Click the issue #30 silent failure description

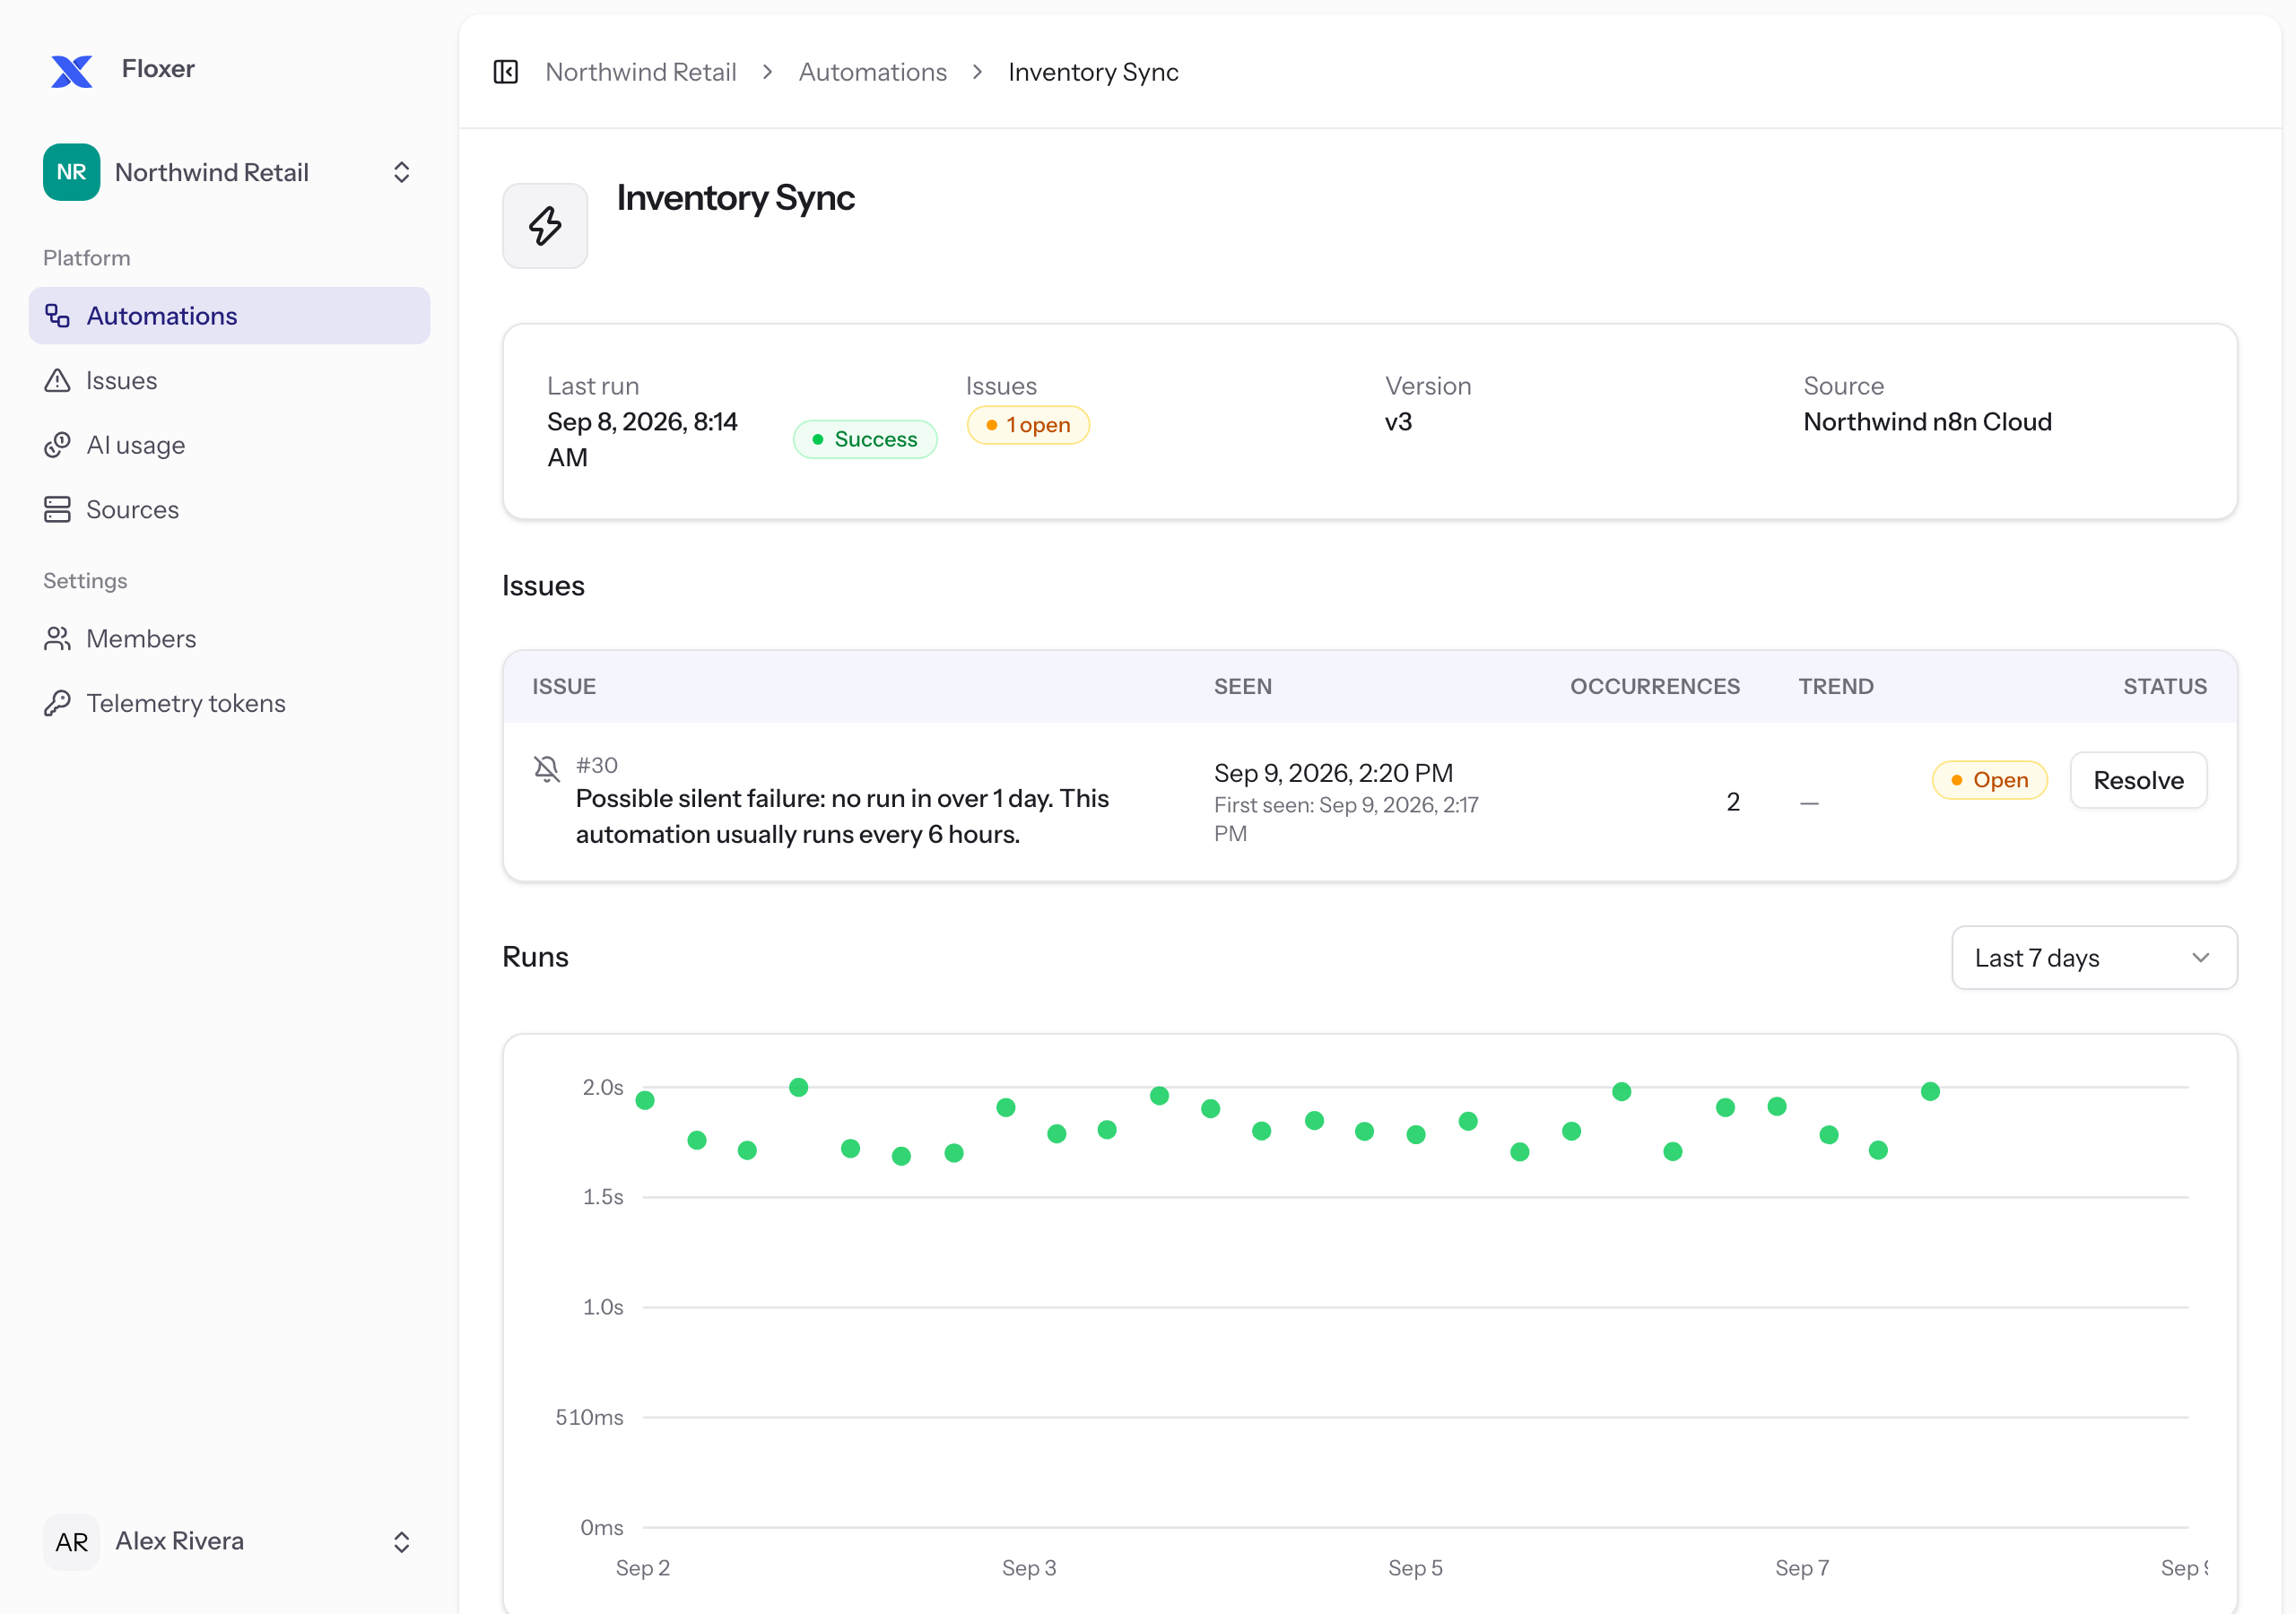842,816
